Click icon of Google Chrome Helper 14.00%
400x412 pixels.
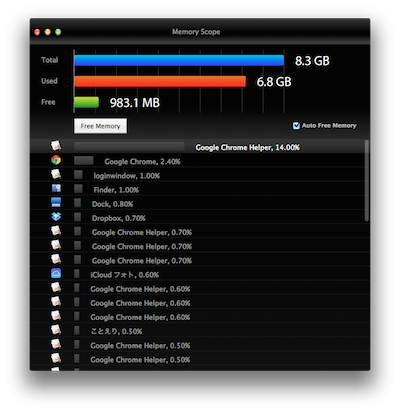[x=56, y=146]
